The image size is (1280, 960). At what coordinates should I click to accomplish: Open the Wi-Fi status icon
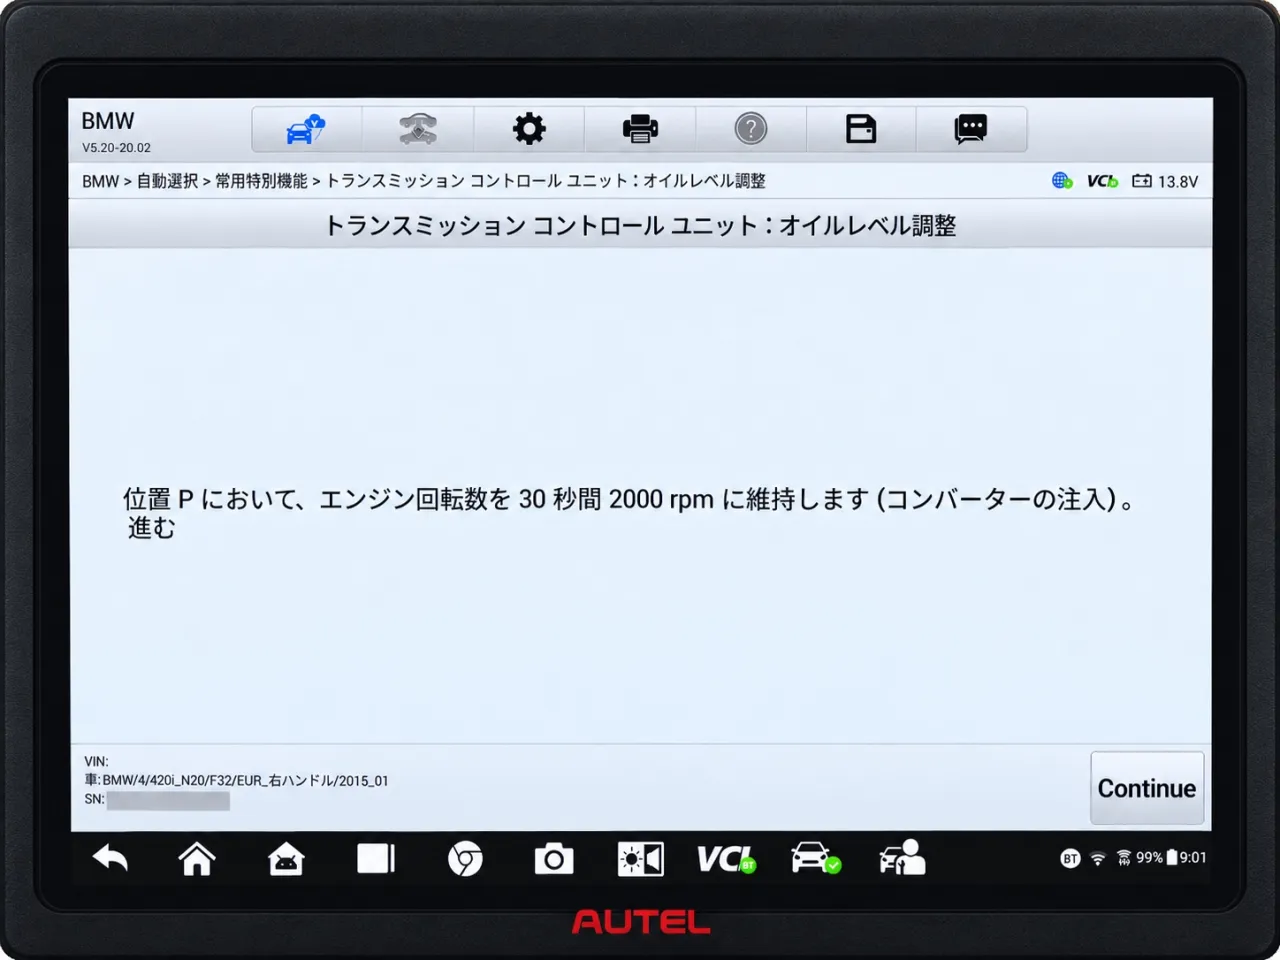point(1098,858)
